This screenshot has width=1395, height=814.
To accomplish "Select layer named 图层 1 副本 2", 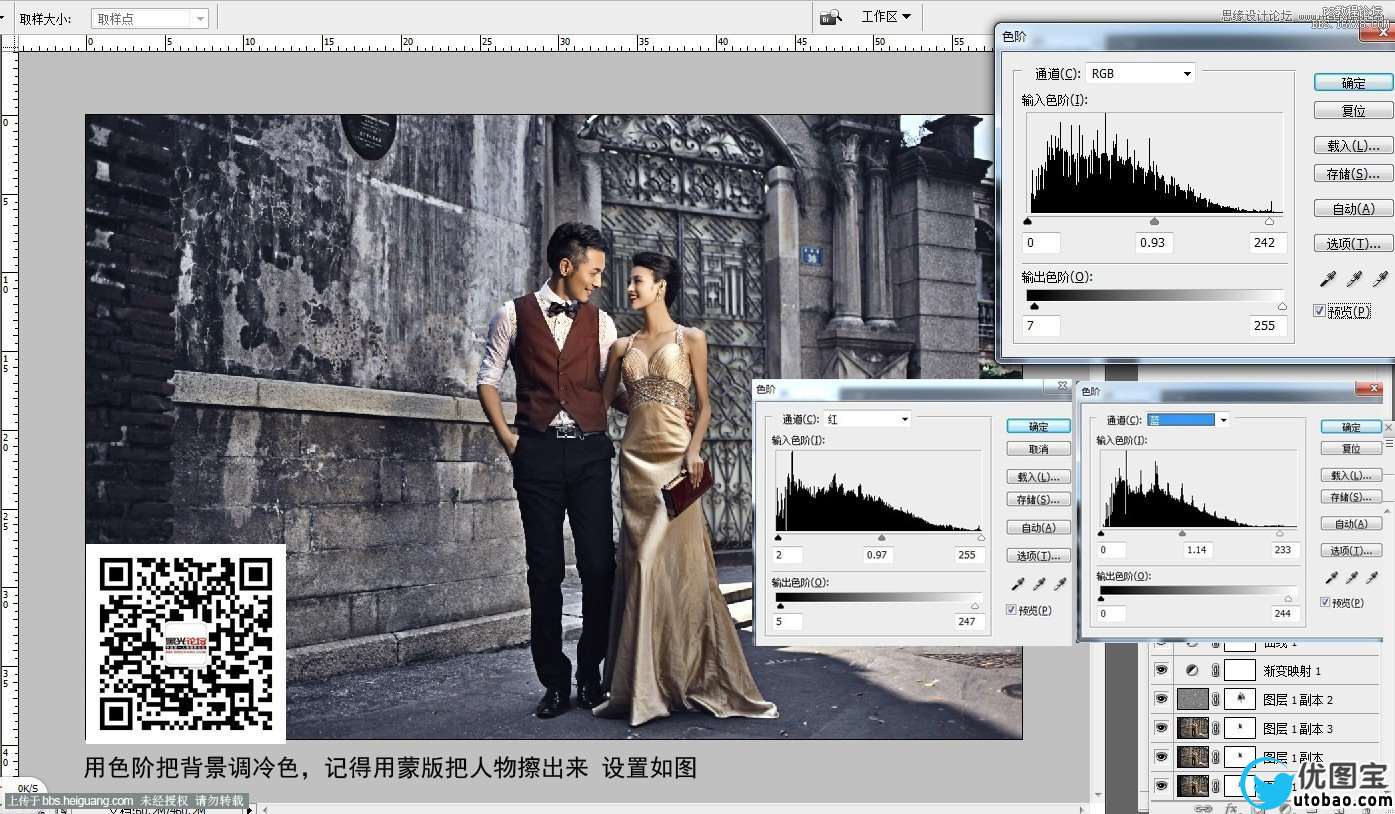I will [x=1298, y=700].
